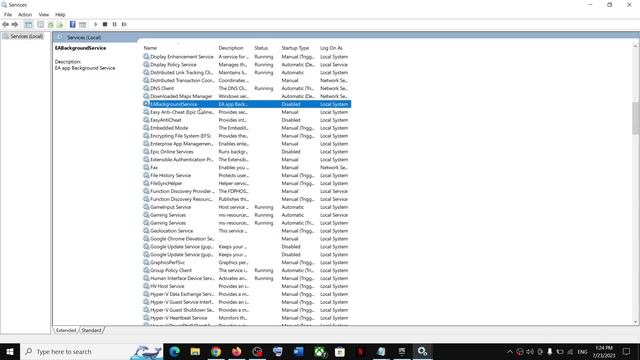
Task: Select Services (Local) in the console tree
Action: (x=27, y=36)
